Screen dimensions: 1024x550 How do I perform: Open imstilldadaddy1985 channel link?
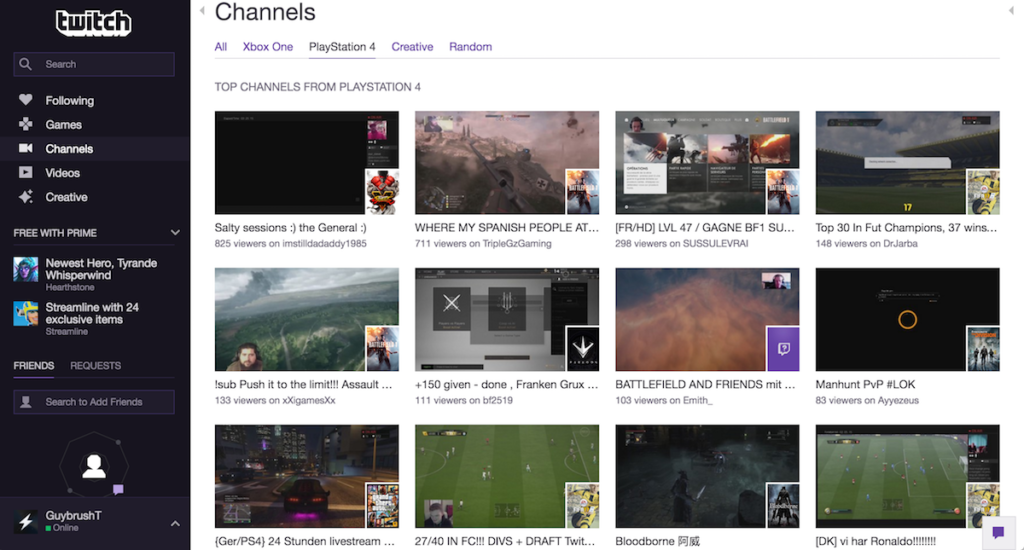click(x=324, y=243)
